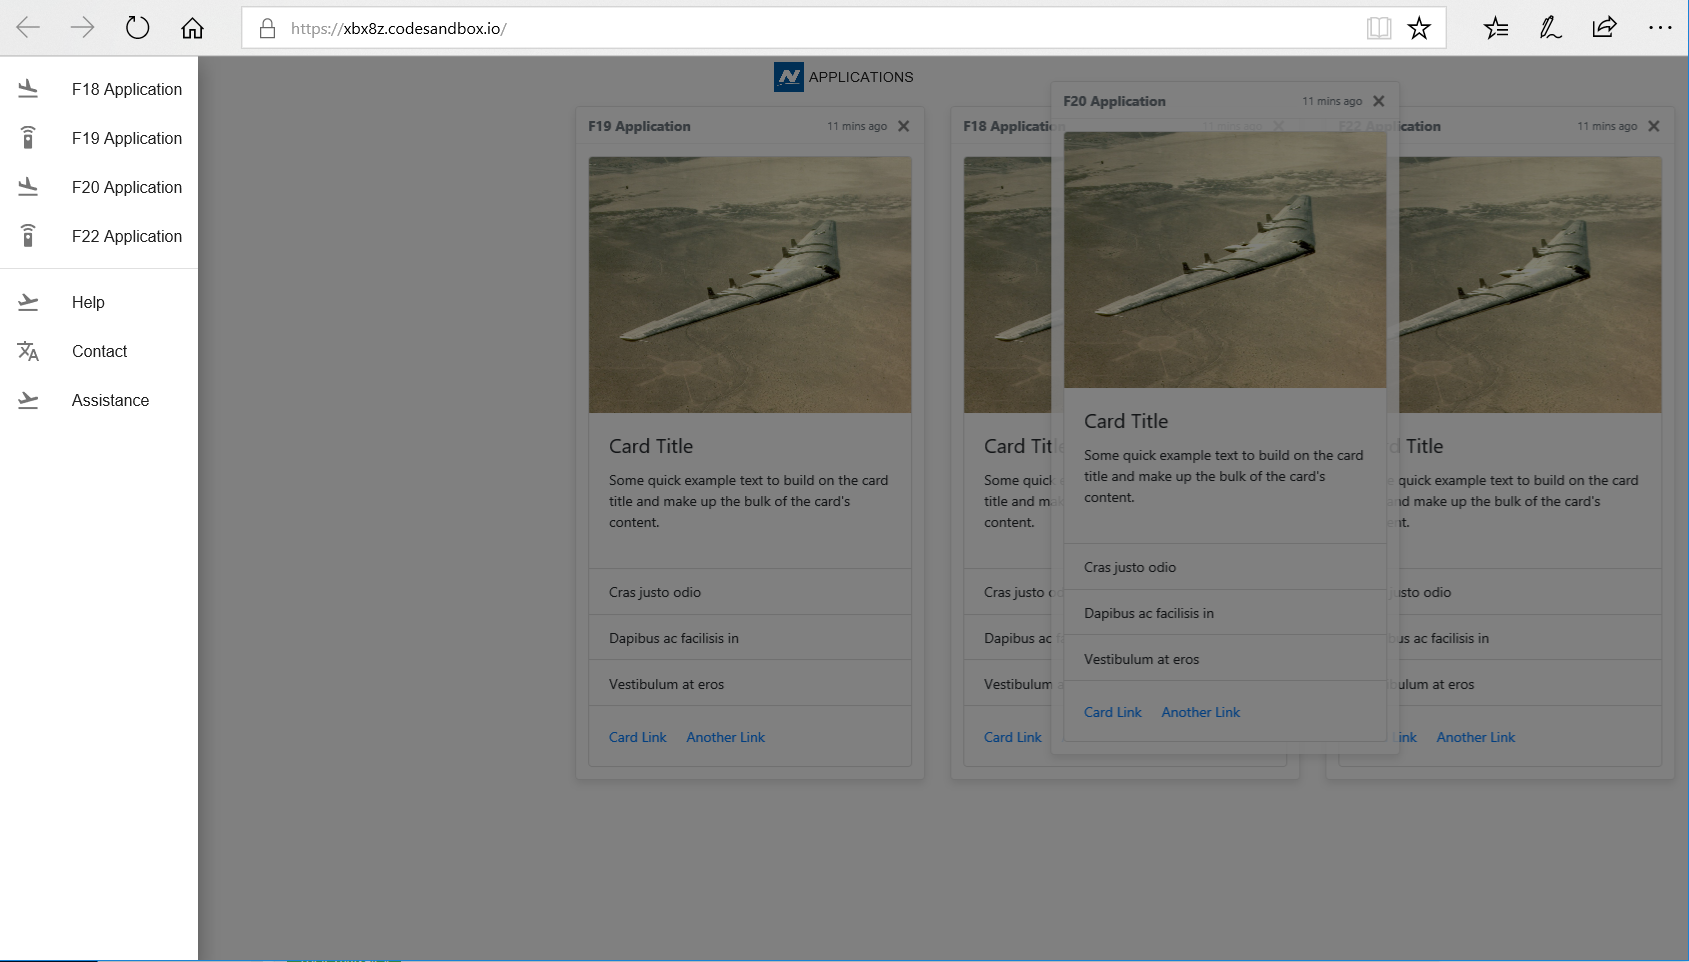
Task: Click Another Link in F20 Application card
Action: [x=1201, y=712]
